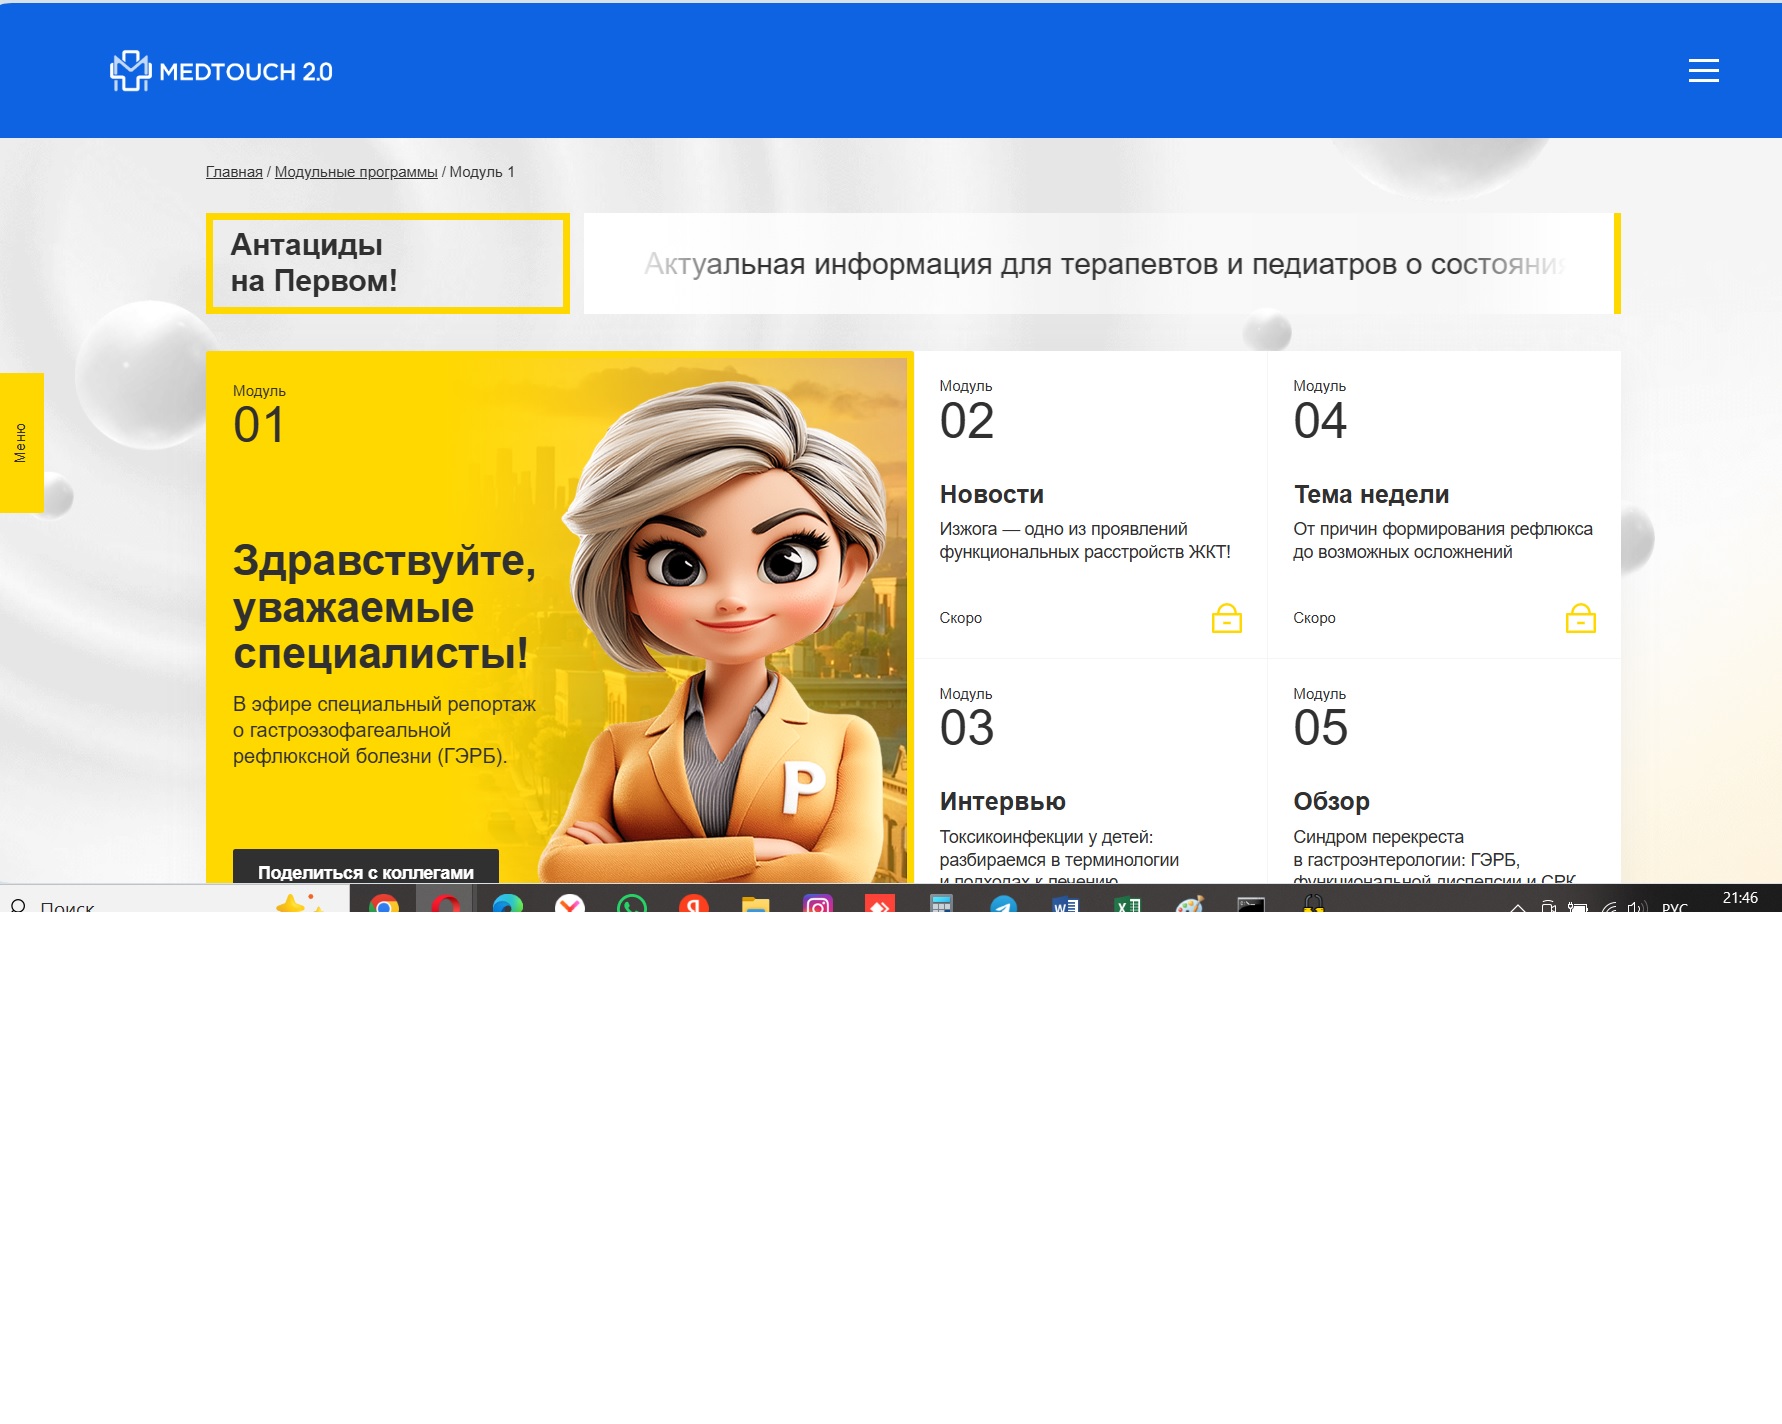Click the Антациды на Первом! heading box
This screenshot has width=1782, height=1424.
(388, 263)
